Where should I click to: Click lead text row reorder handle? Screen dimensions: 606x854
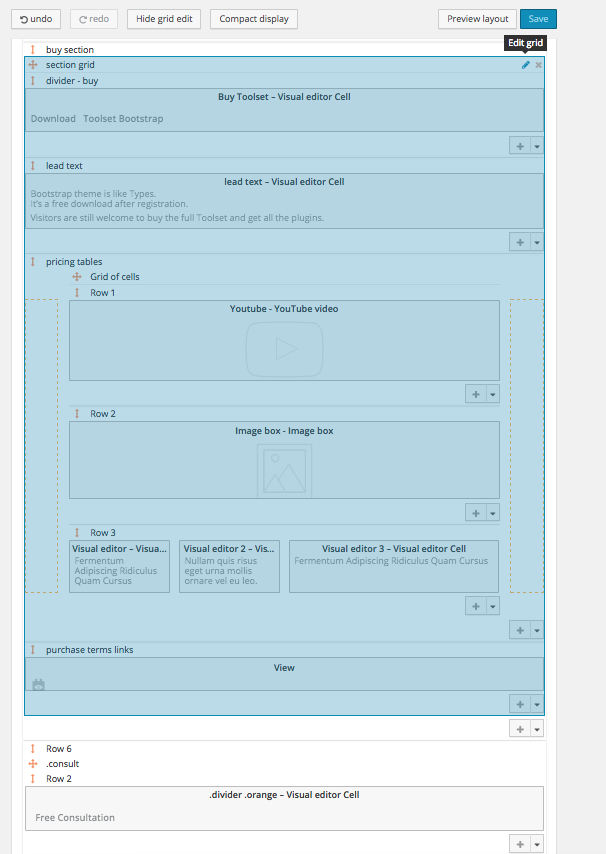point(33,166)
